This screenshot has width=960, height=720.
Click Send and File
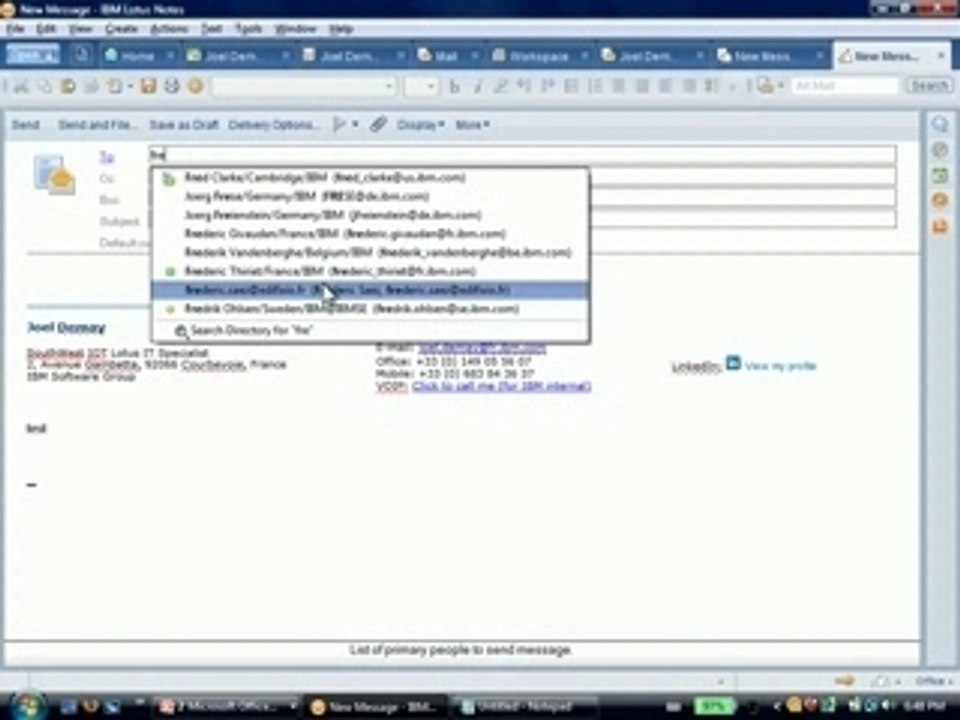coord(98,125)
